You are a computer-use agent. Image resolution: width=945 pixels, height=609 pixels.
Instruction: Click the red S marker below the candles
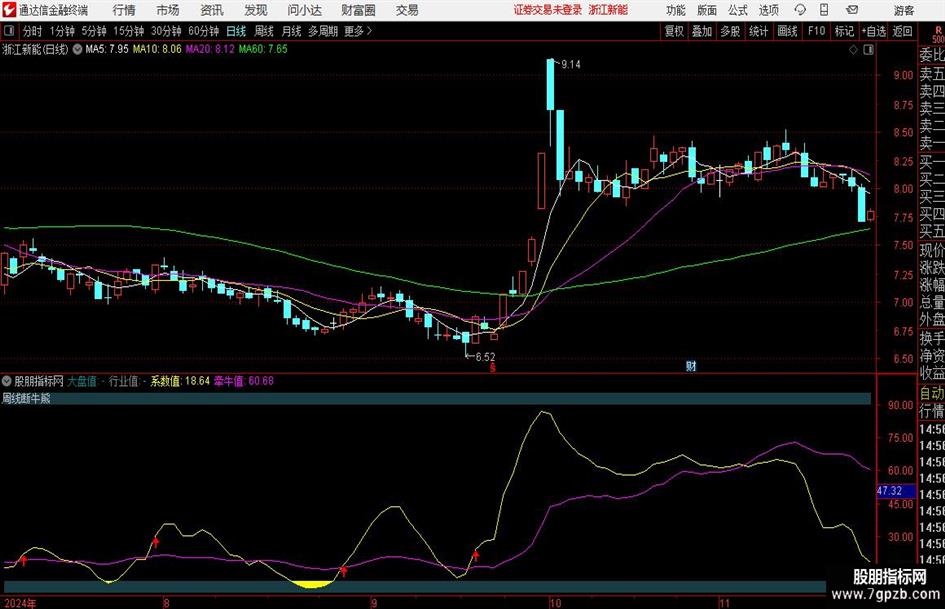click(492, 367)
